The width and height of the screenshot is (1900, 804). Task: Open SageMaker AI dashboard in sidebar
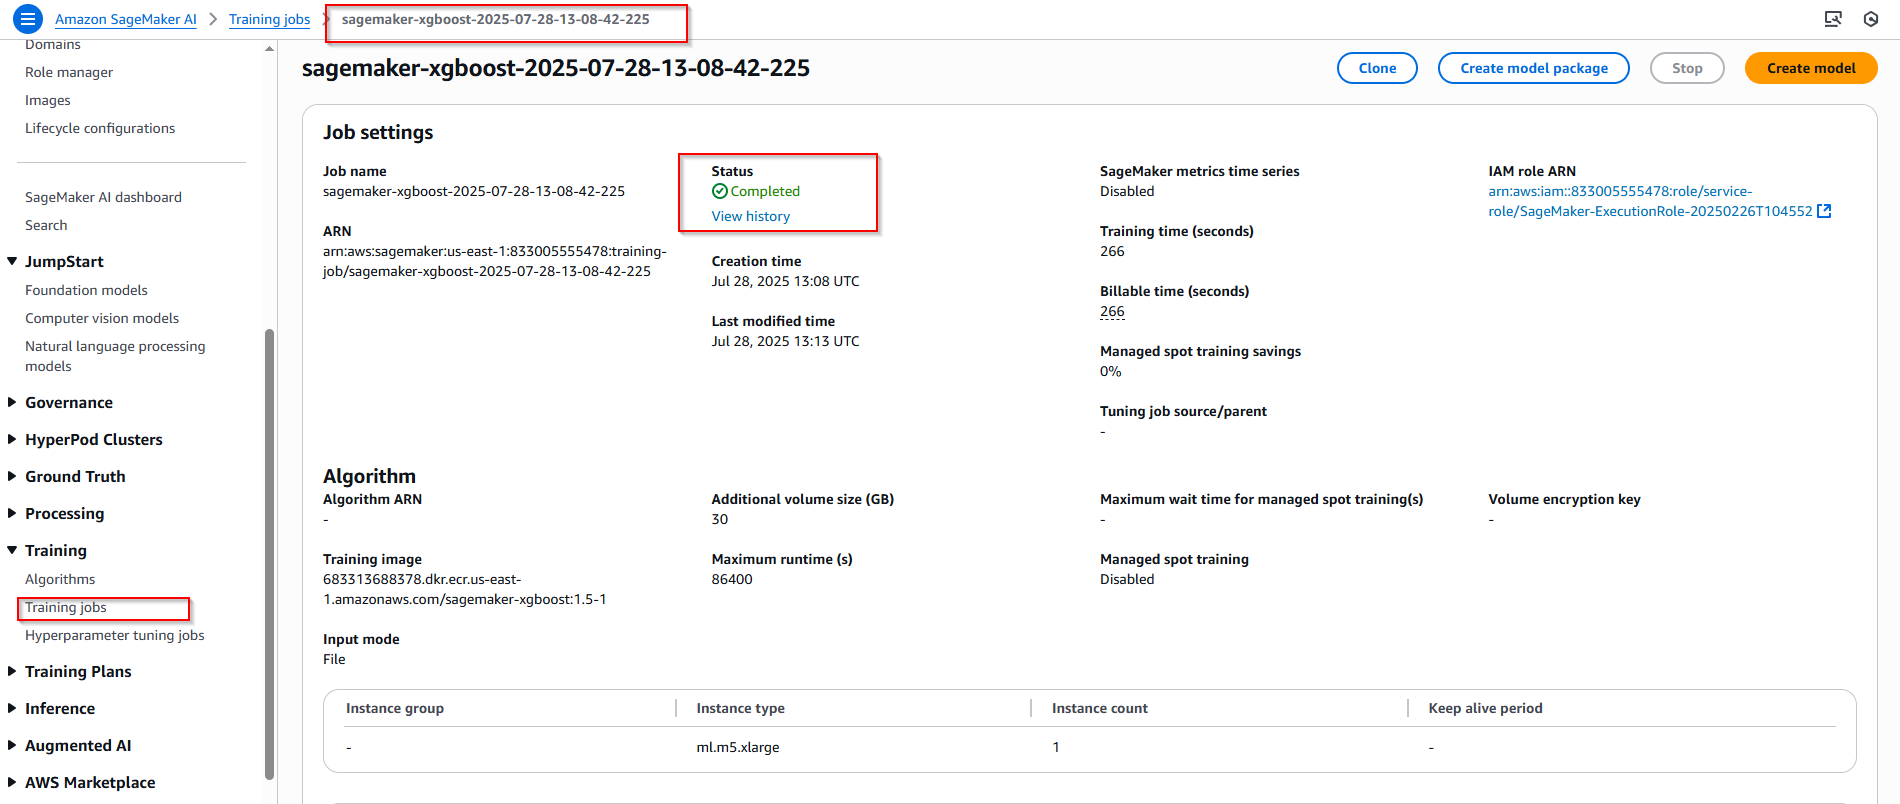click(x=104, y=197)
